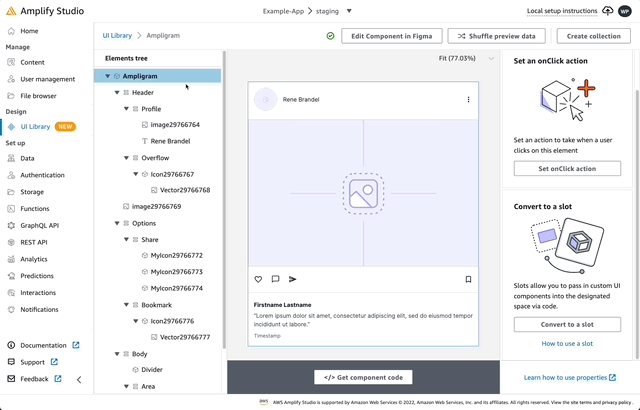The width and height of the screenshot is (640, 410).
Task: Click the GraphQL API icon
Action: tap(11, 225)
